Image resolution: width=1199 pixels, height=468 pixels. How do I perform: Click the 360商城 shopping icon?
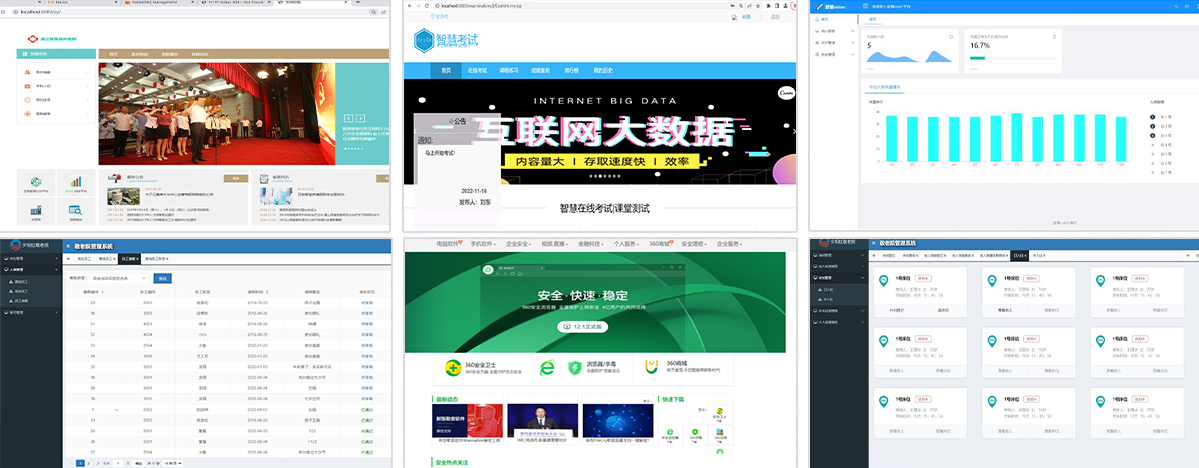pyautogui.click(x=651, y=367)
